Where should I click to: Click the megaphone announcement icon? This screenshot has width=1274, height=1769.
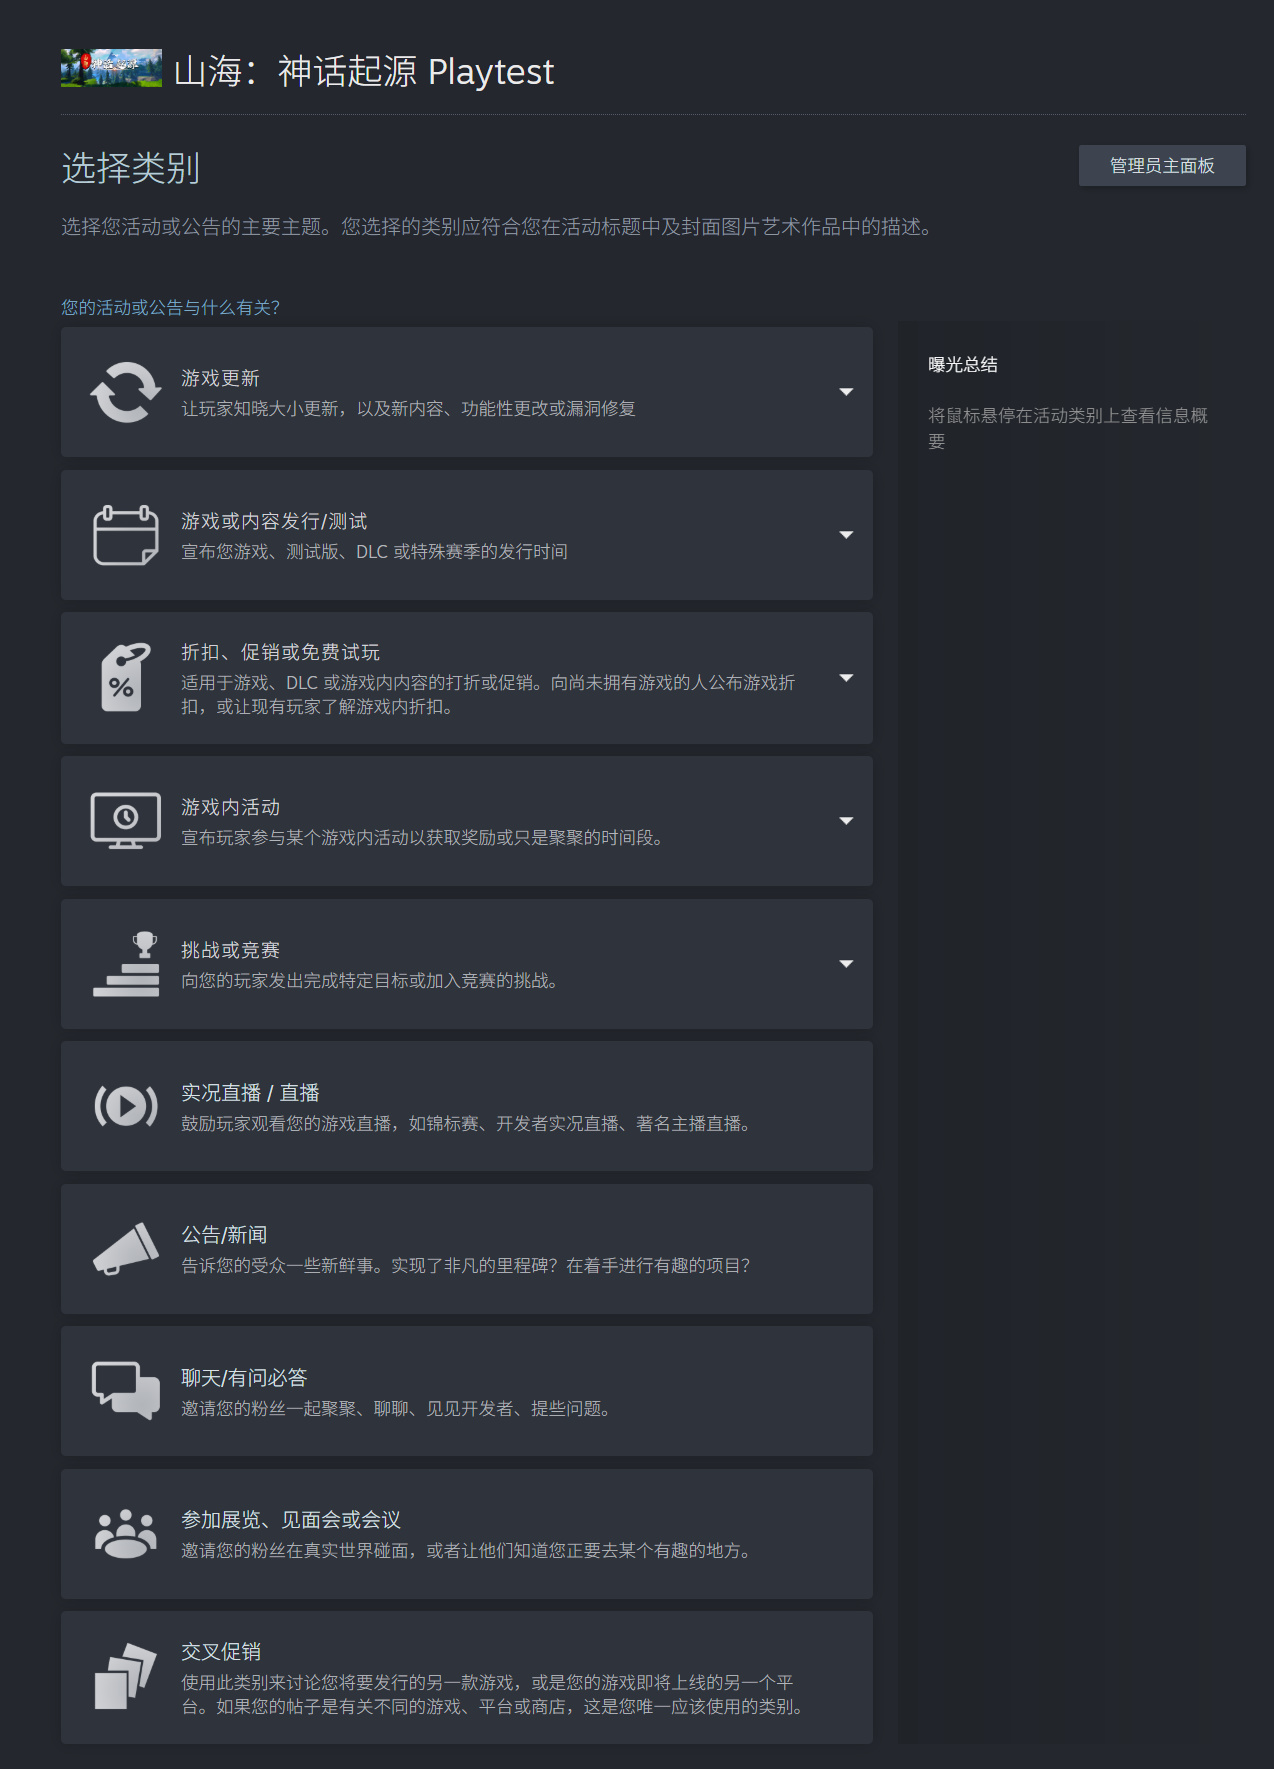click(x=126, y=1249)
